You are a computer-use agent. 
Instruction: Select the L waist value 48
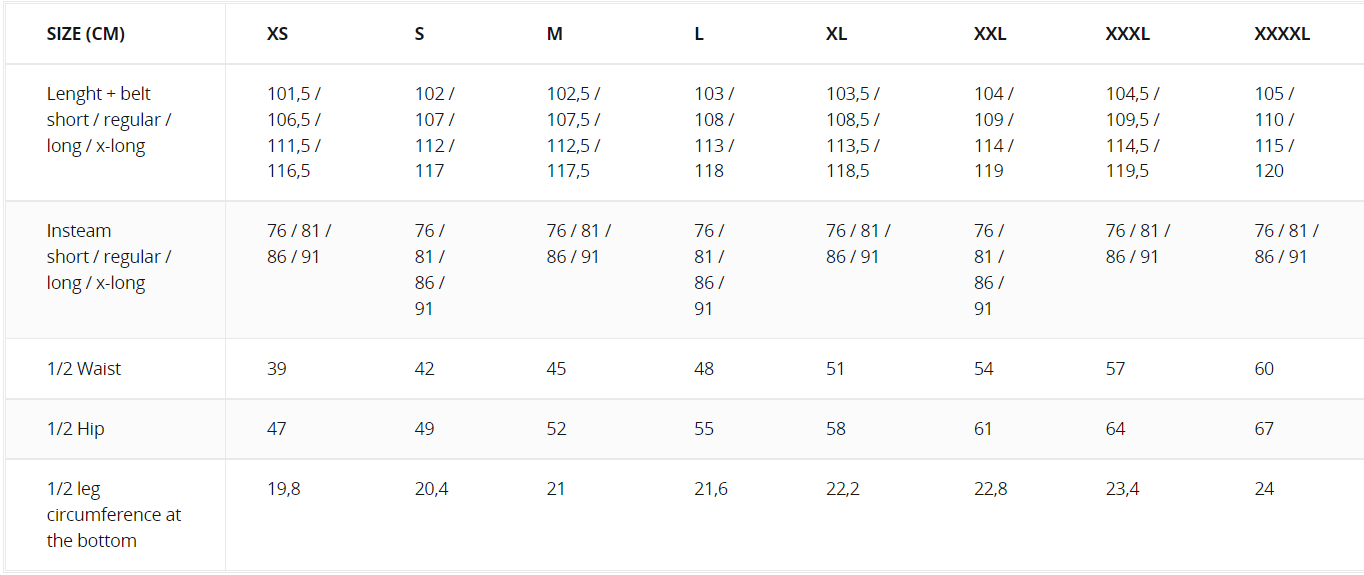coord(704,369)
